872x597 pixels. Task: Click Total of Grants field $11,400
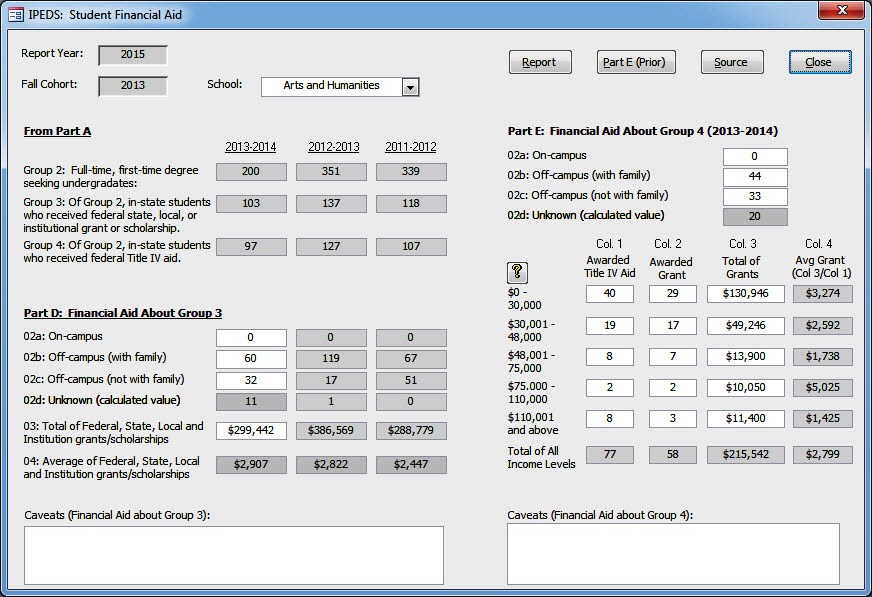pos(746,419)
